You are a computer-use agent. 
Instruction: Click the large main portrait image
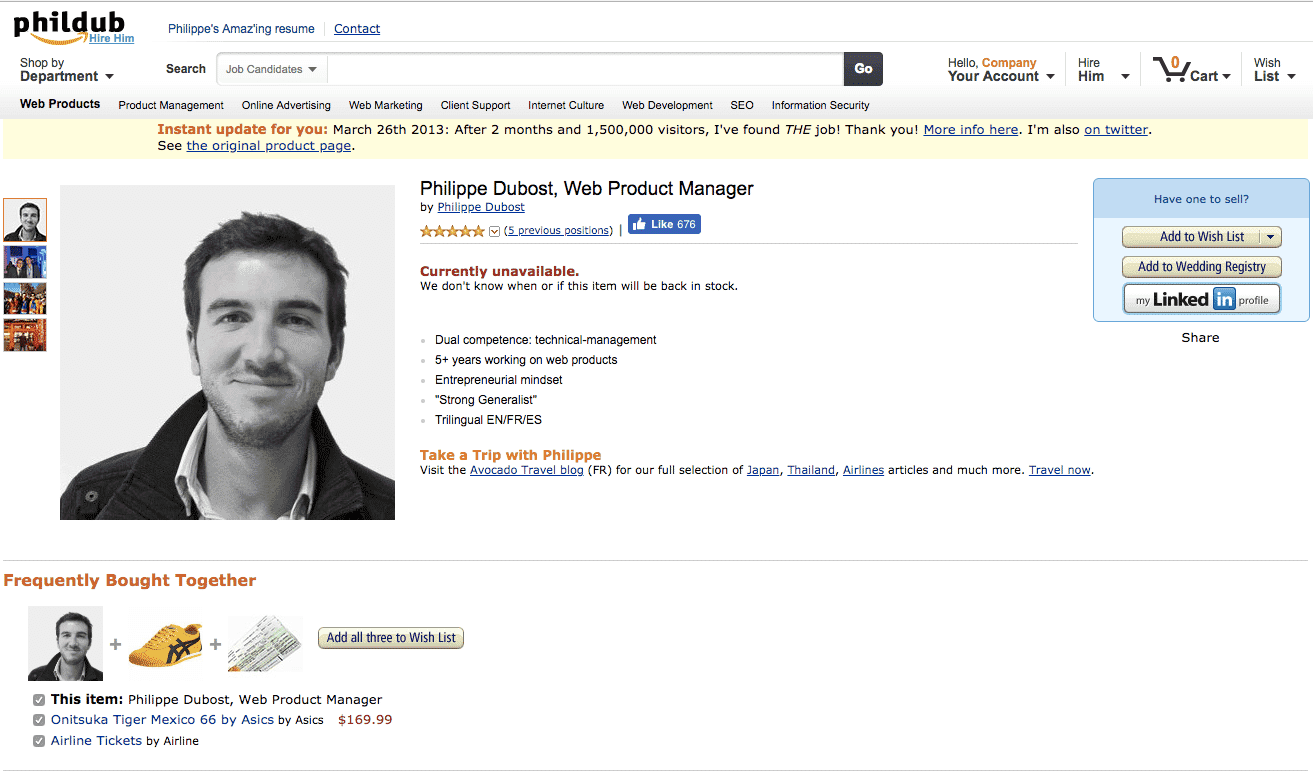point(227,352)
